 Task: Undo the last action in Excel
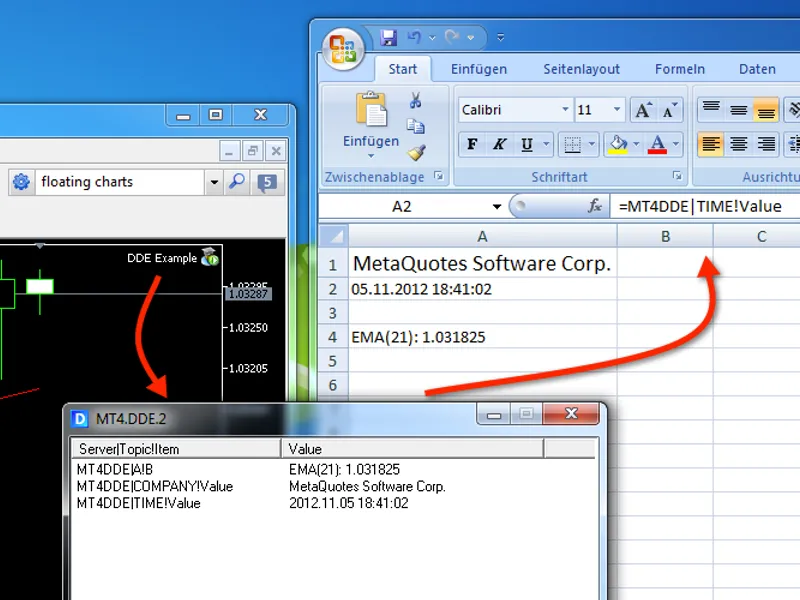click(414, 37)
